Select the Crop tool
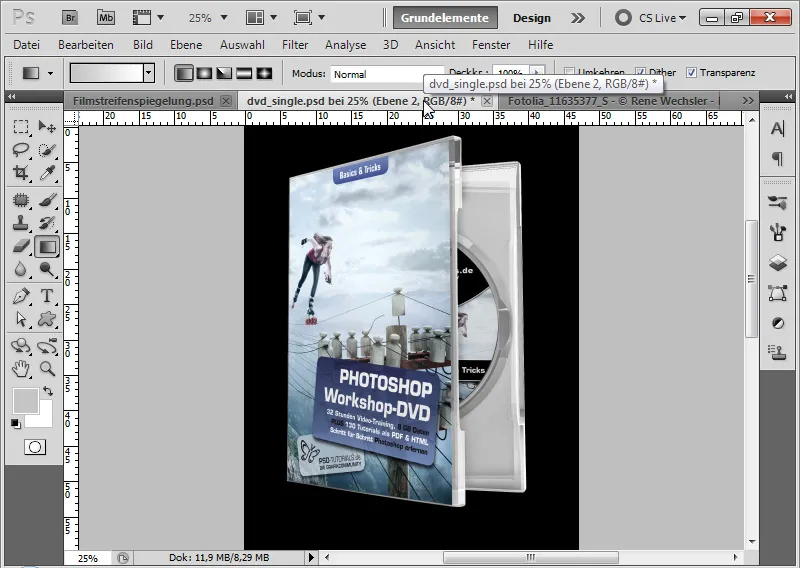The image size is (800, 568). pos(21,172)
